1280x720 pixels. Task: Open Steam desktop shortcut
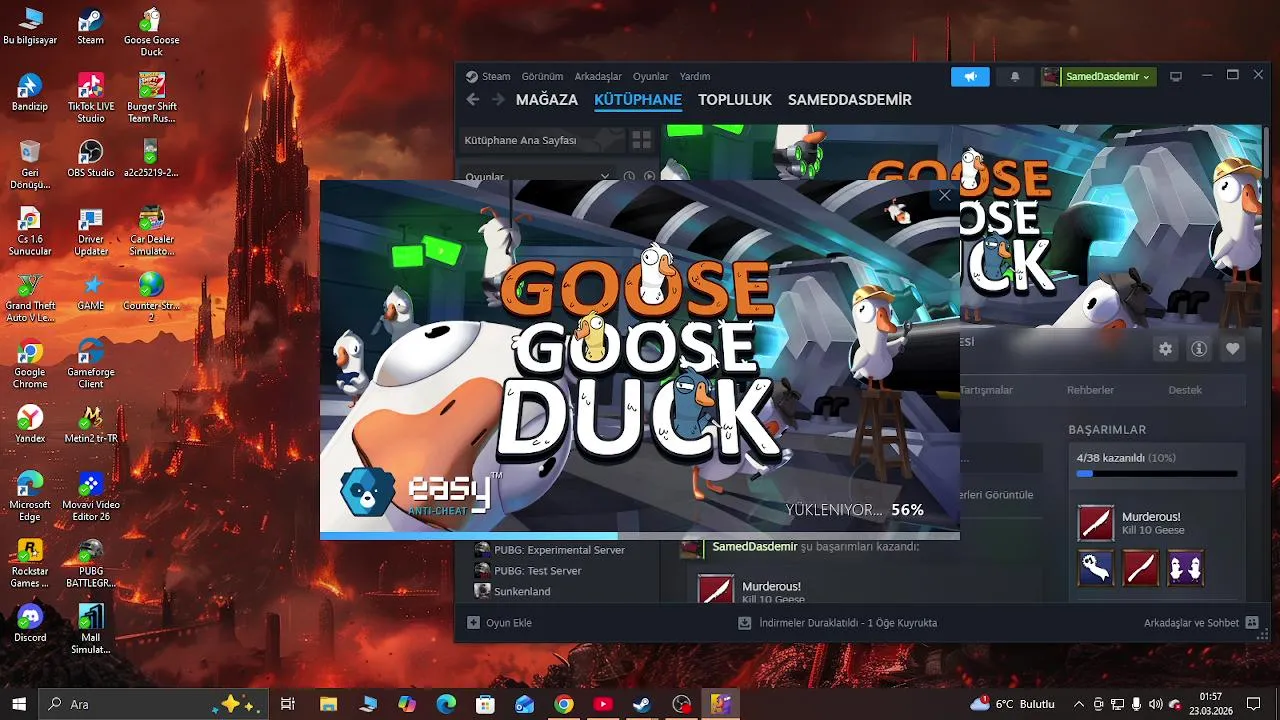[x=90, y=27]
